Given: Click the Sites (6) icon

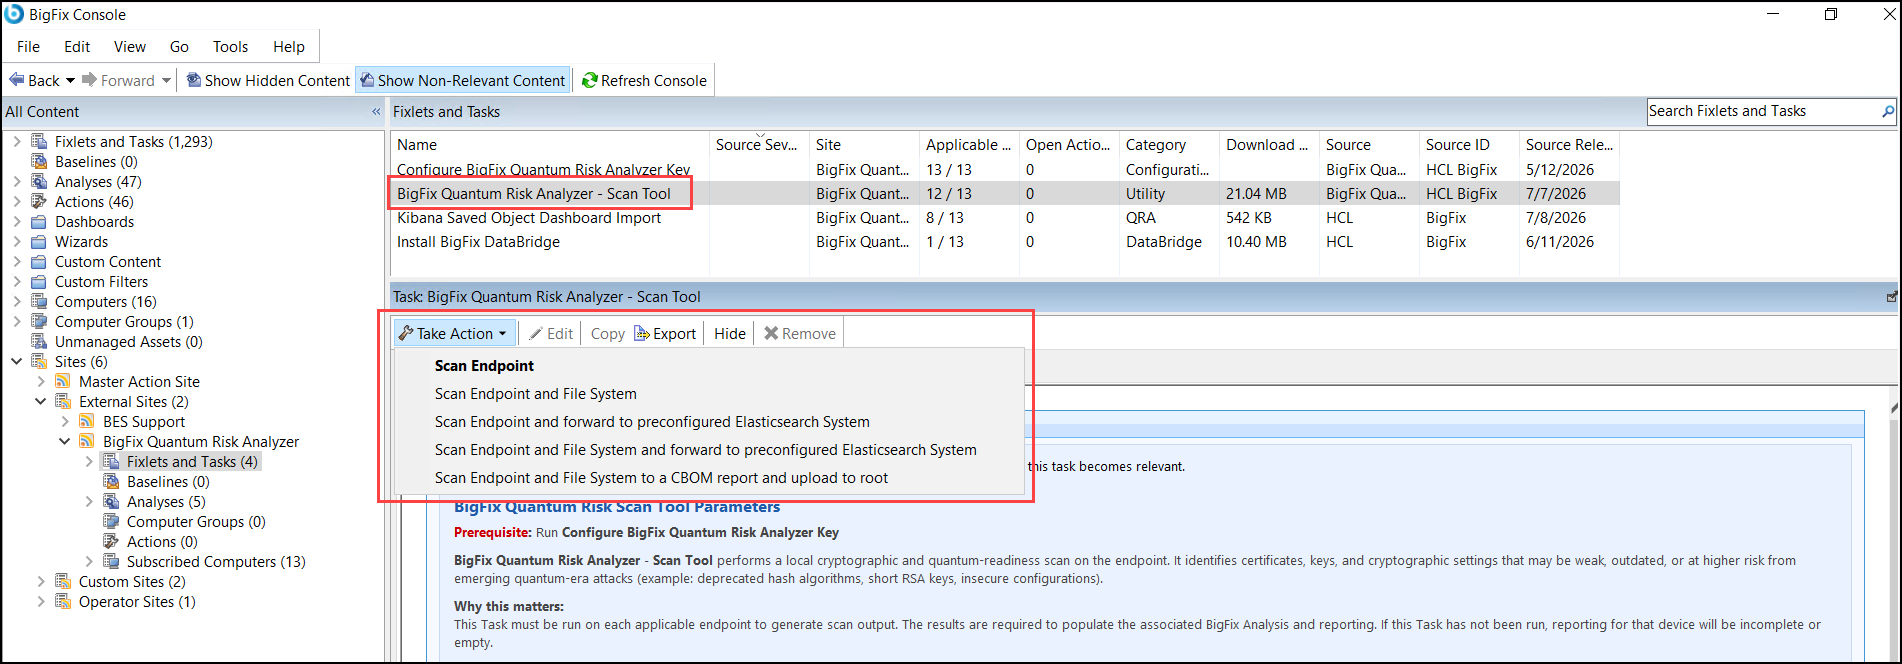Looking at the screenshot, I should [39, 361].
